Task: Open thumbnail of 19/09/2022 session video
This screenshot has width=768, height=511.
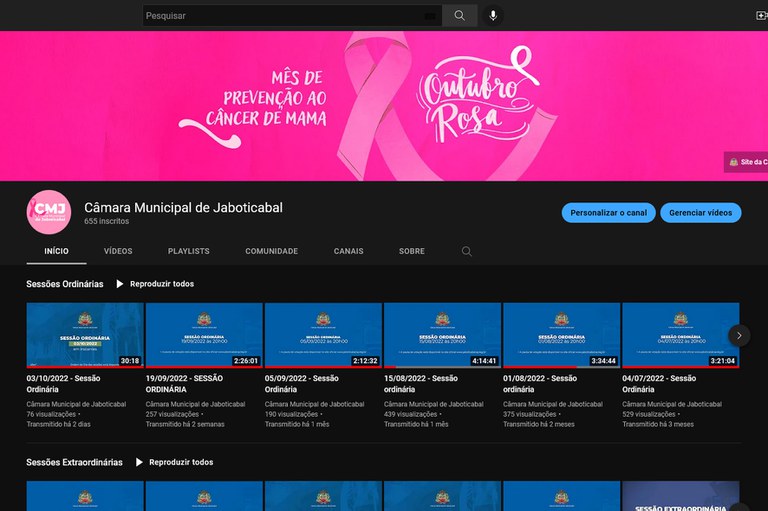Action: pyautogui.click(x=204, y=335)
